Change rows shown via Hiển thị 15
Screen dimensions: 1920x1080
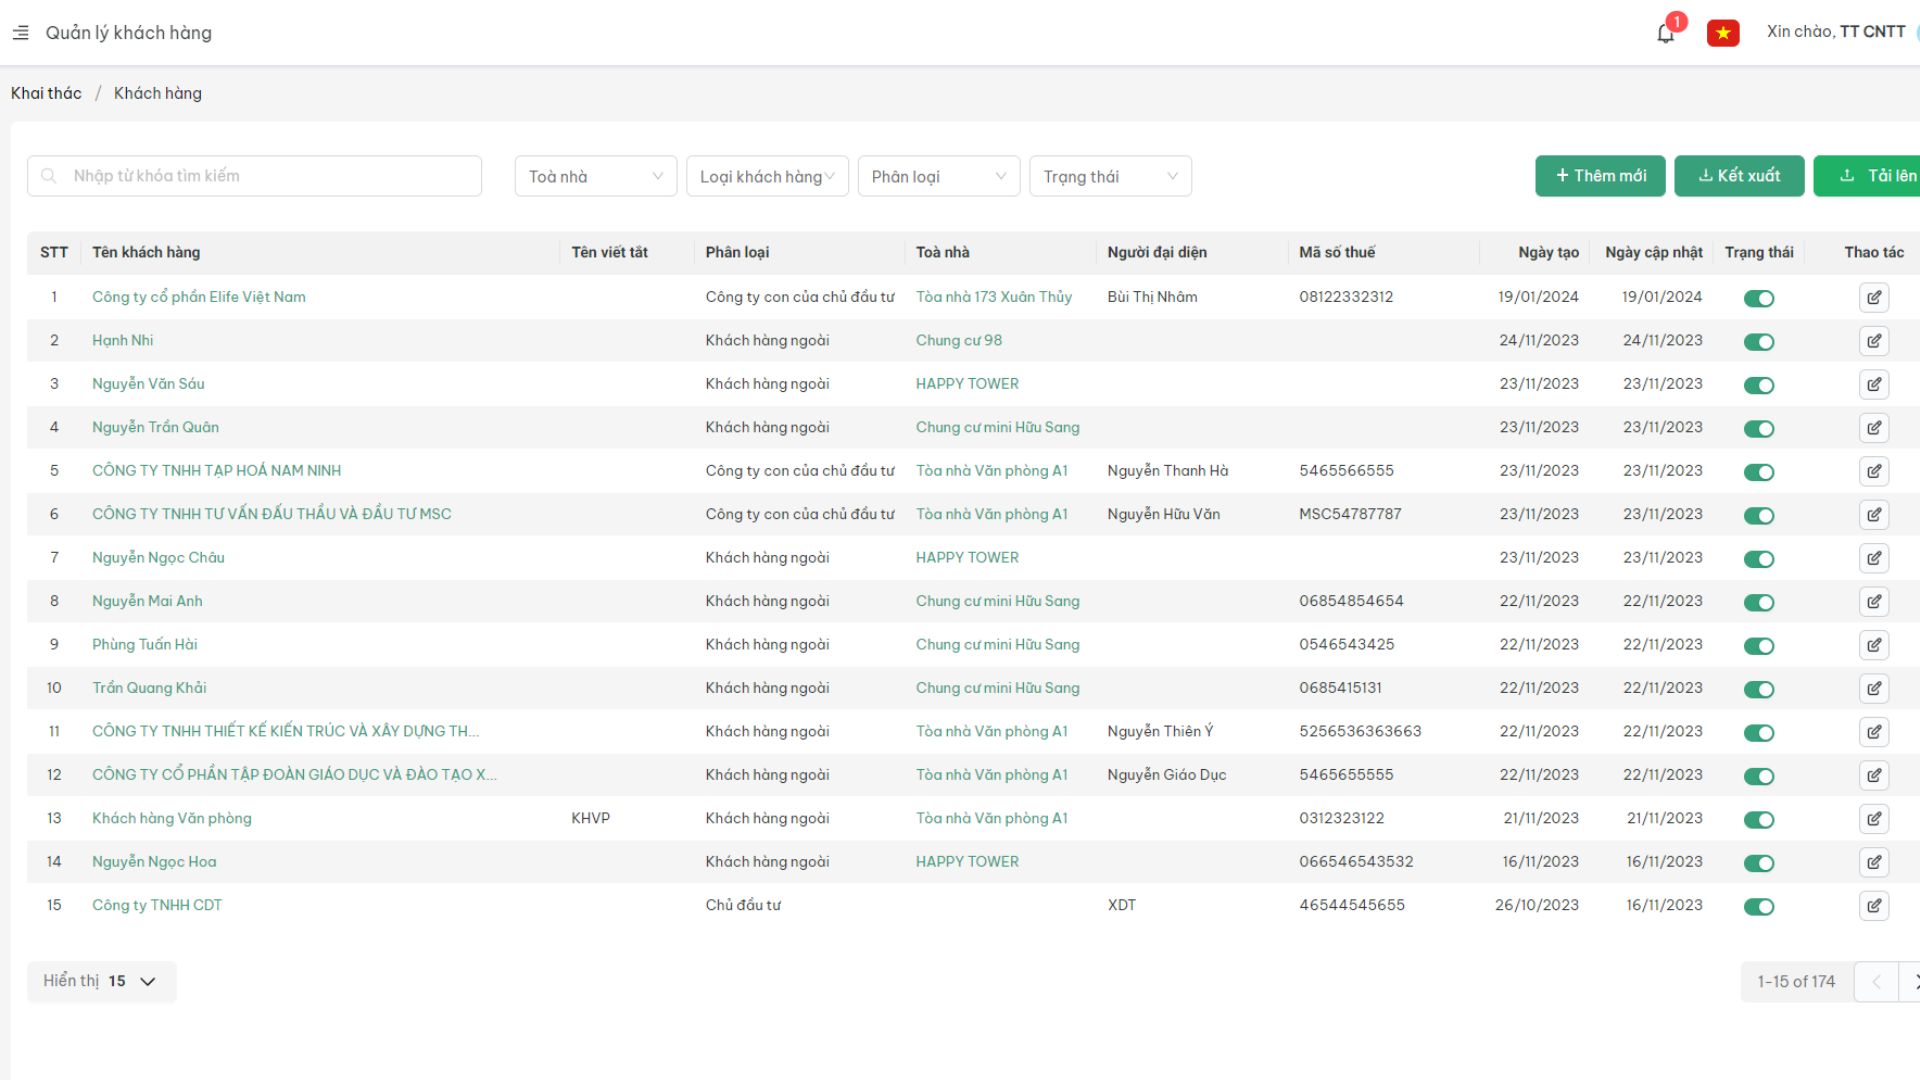click(101, 981)
